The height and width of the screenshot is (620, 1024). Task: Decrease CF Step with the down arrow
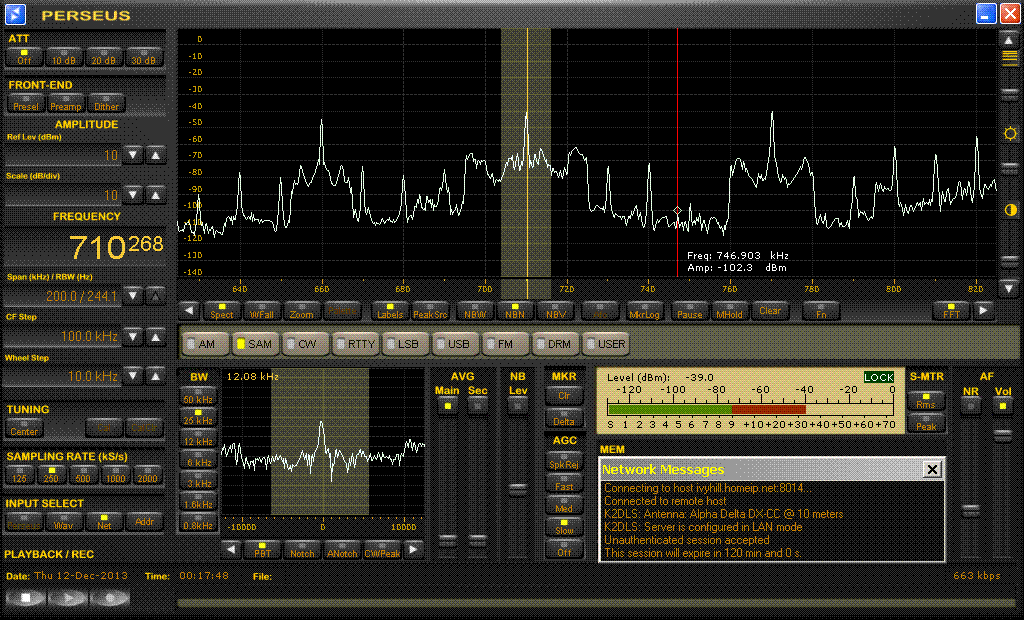pyautogui.click(x=133, y=336)
